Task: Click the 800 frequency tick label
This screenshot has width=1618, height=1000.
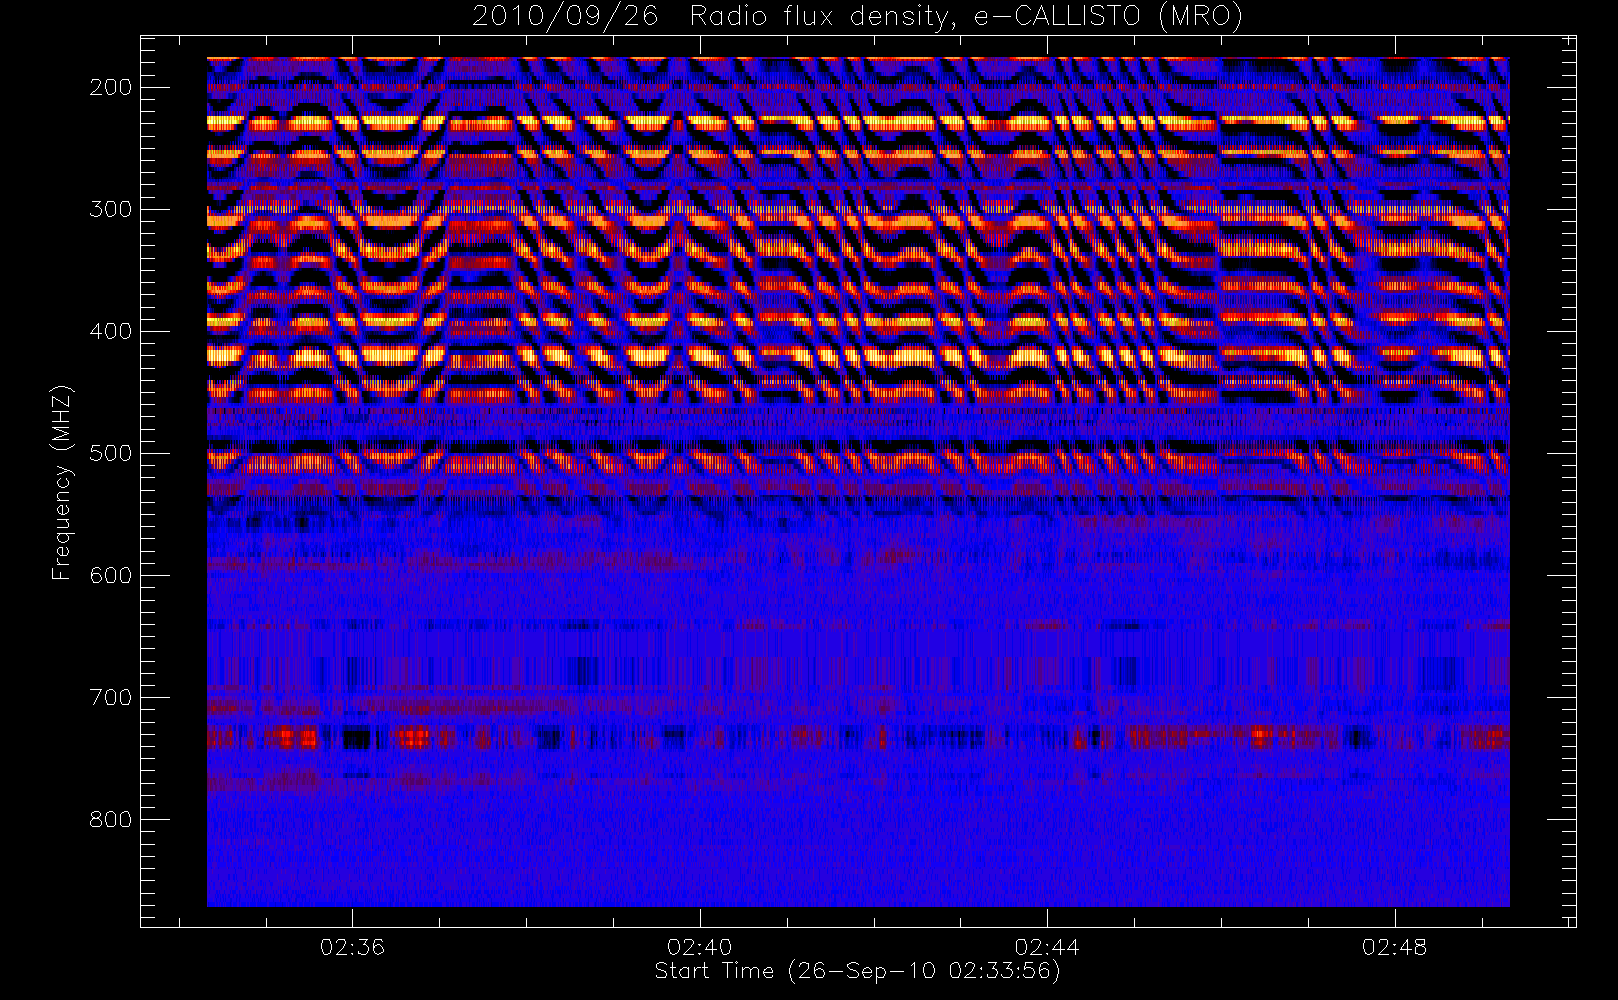Action: point(111,819)
